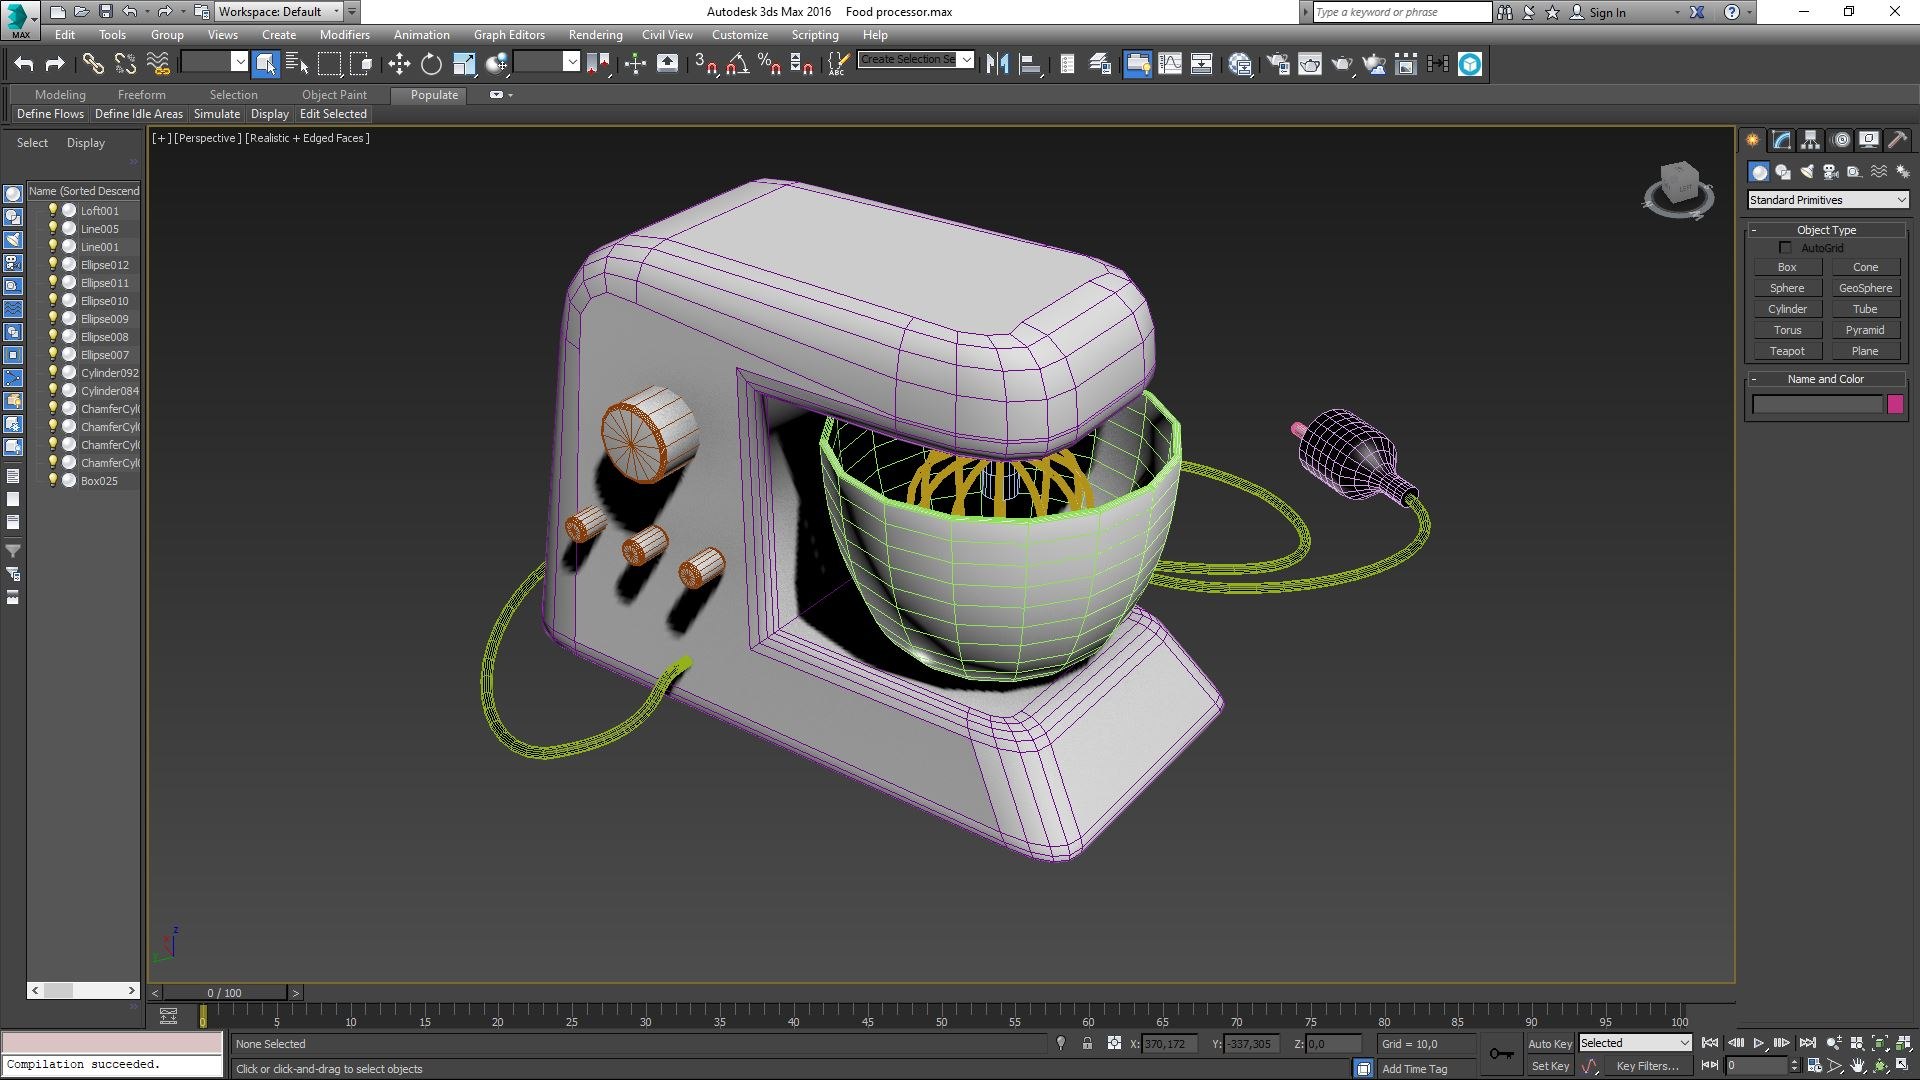1920x1080 pixels.
Task: Open the Hierarchy command panel tab
Action: (1811, 140)
